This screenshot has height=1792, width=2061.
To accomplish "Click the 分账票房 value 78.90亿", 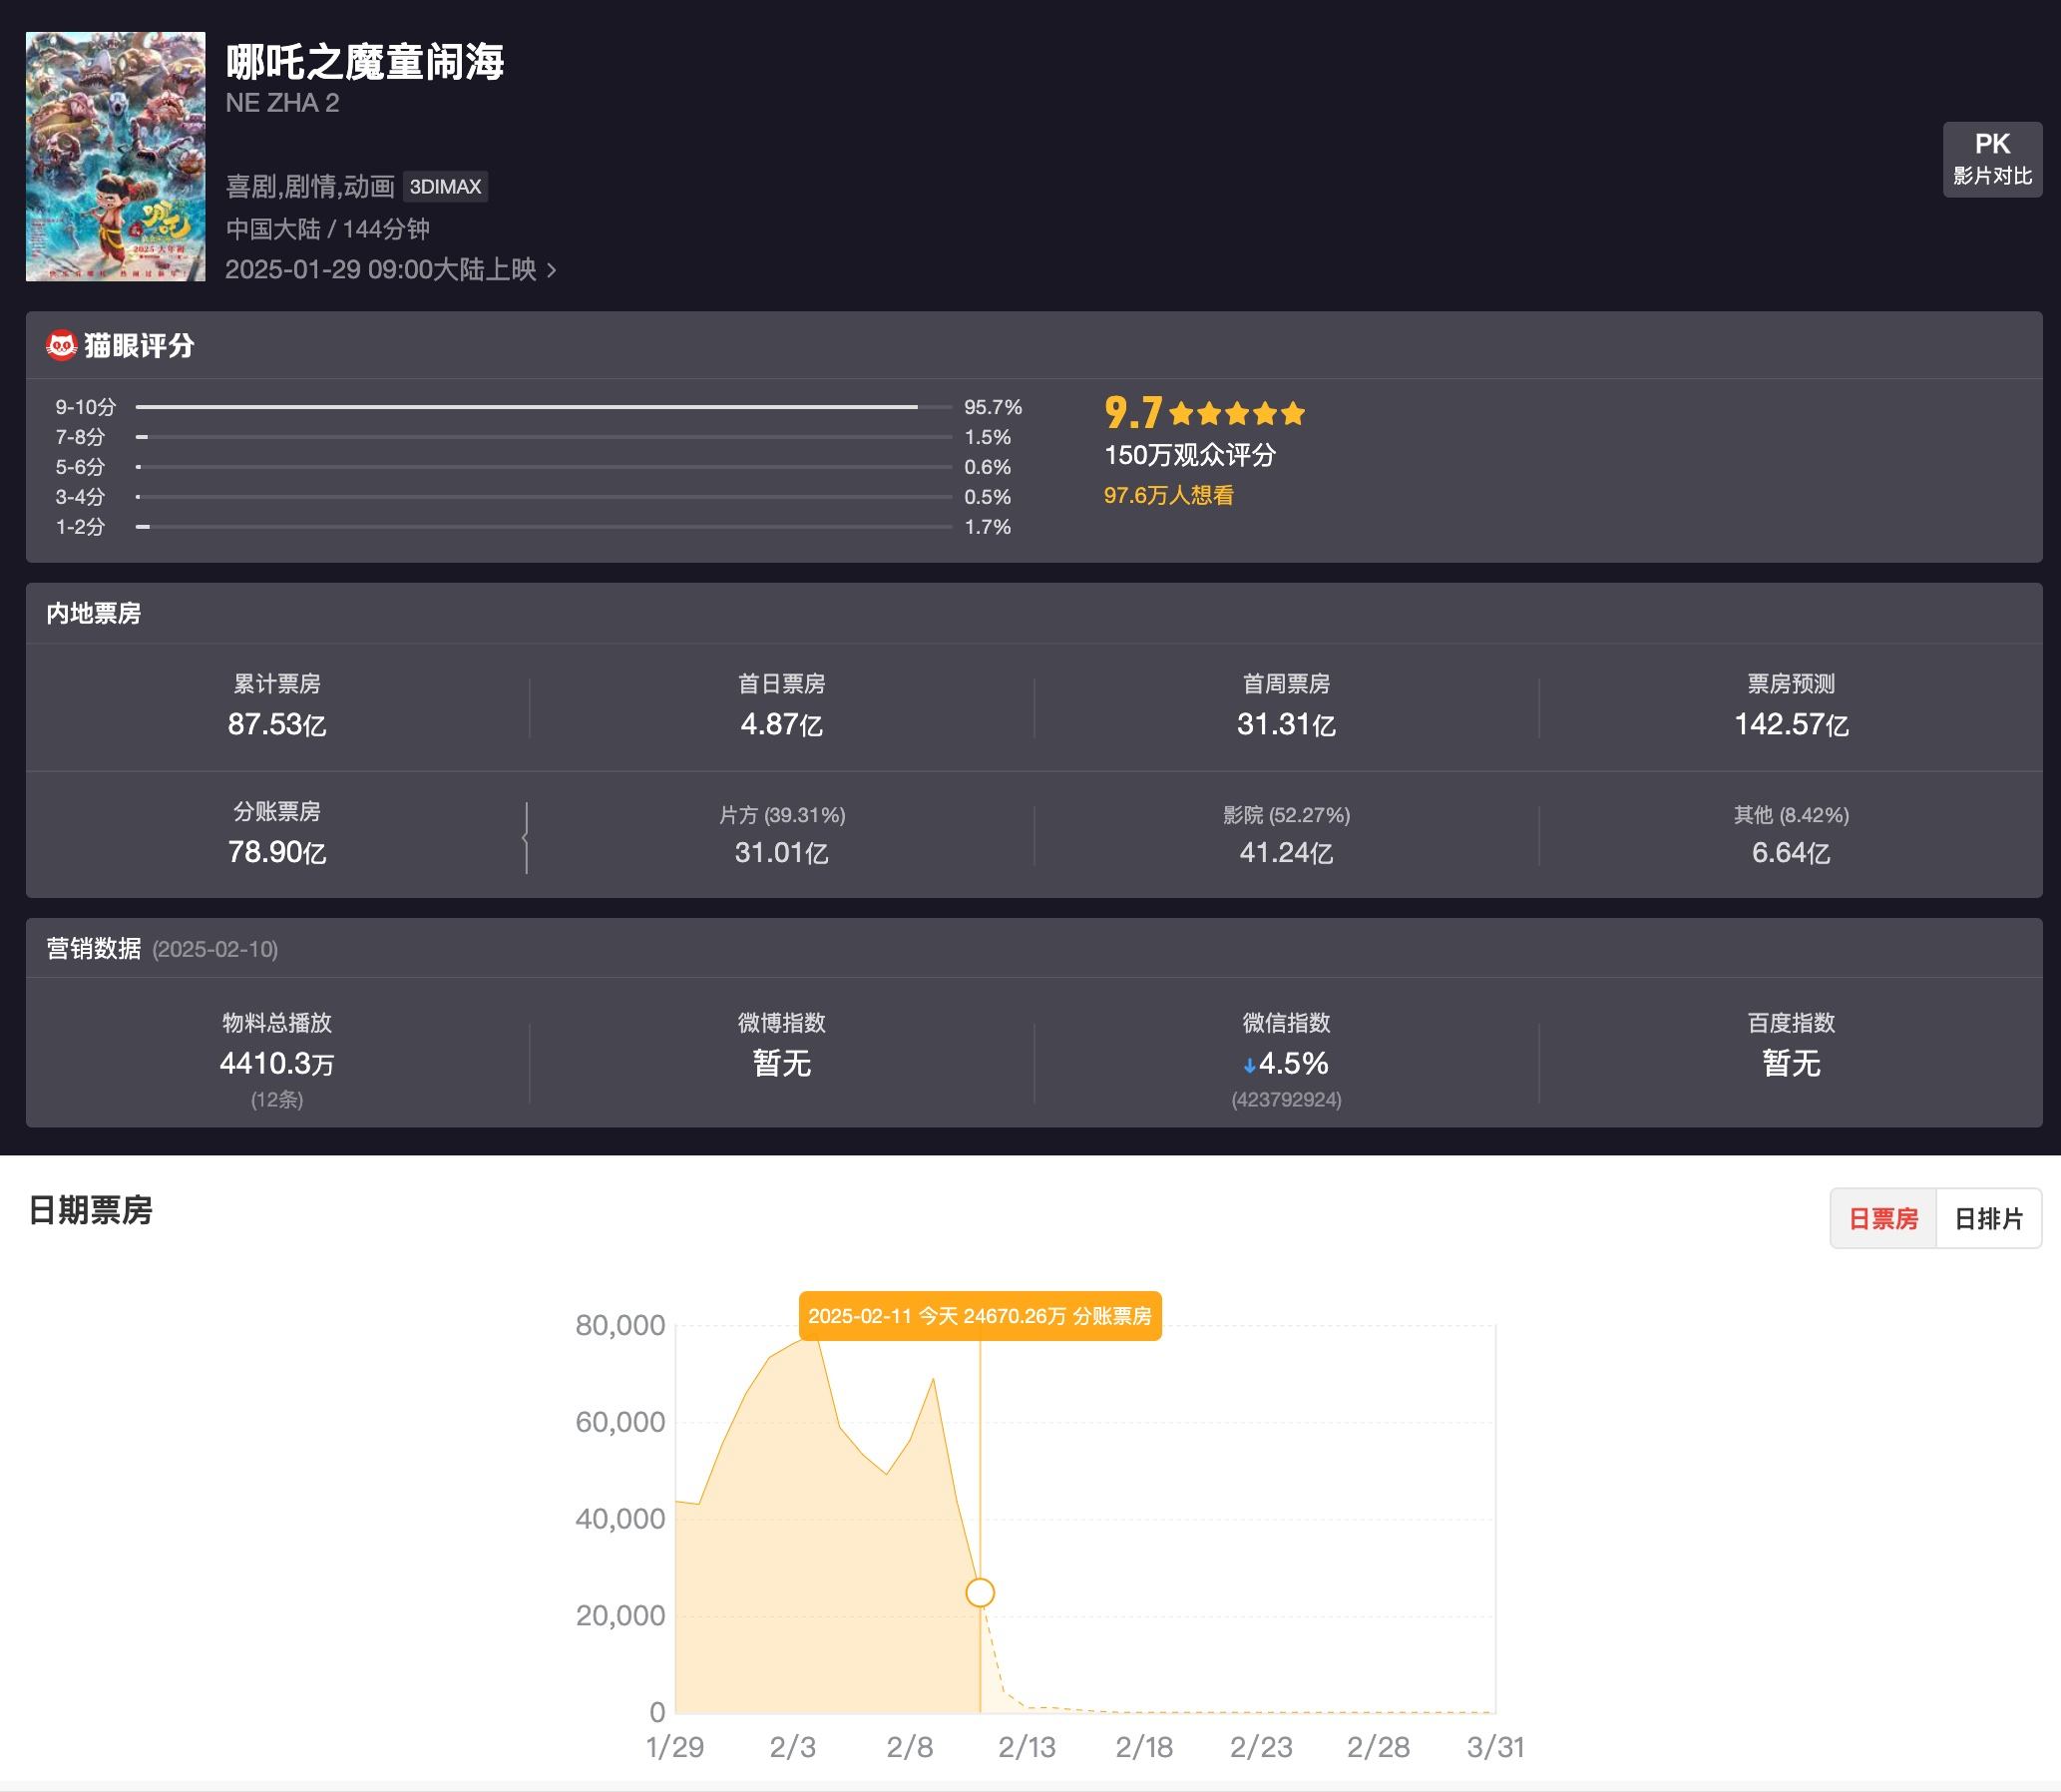I will [277, 852].
